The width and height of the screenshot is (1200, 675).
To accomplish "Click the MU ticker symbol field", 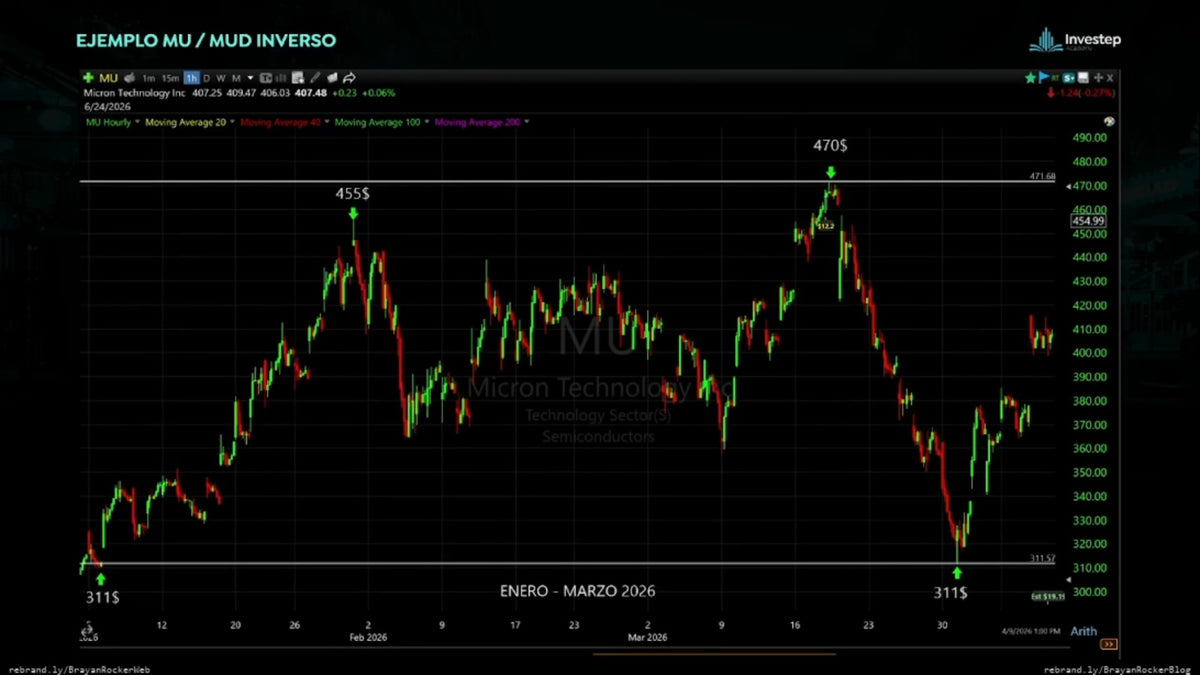I will pos(109,78).
